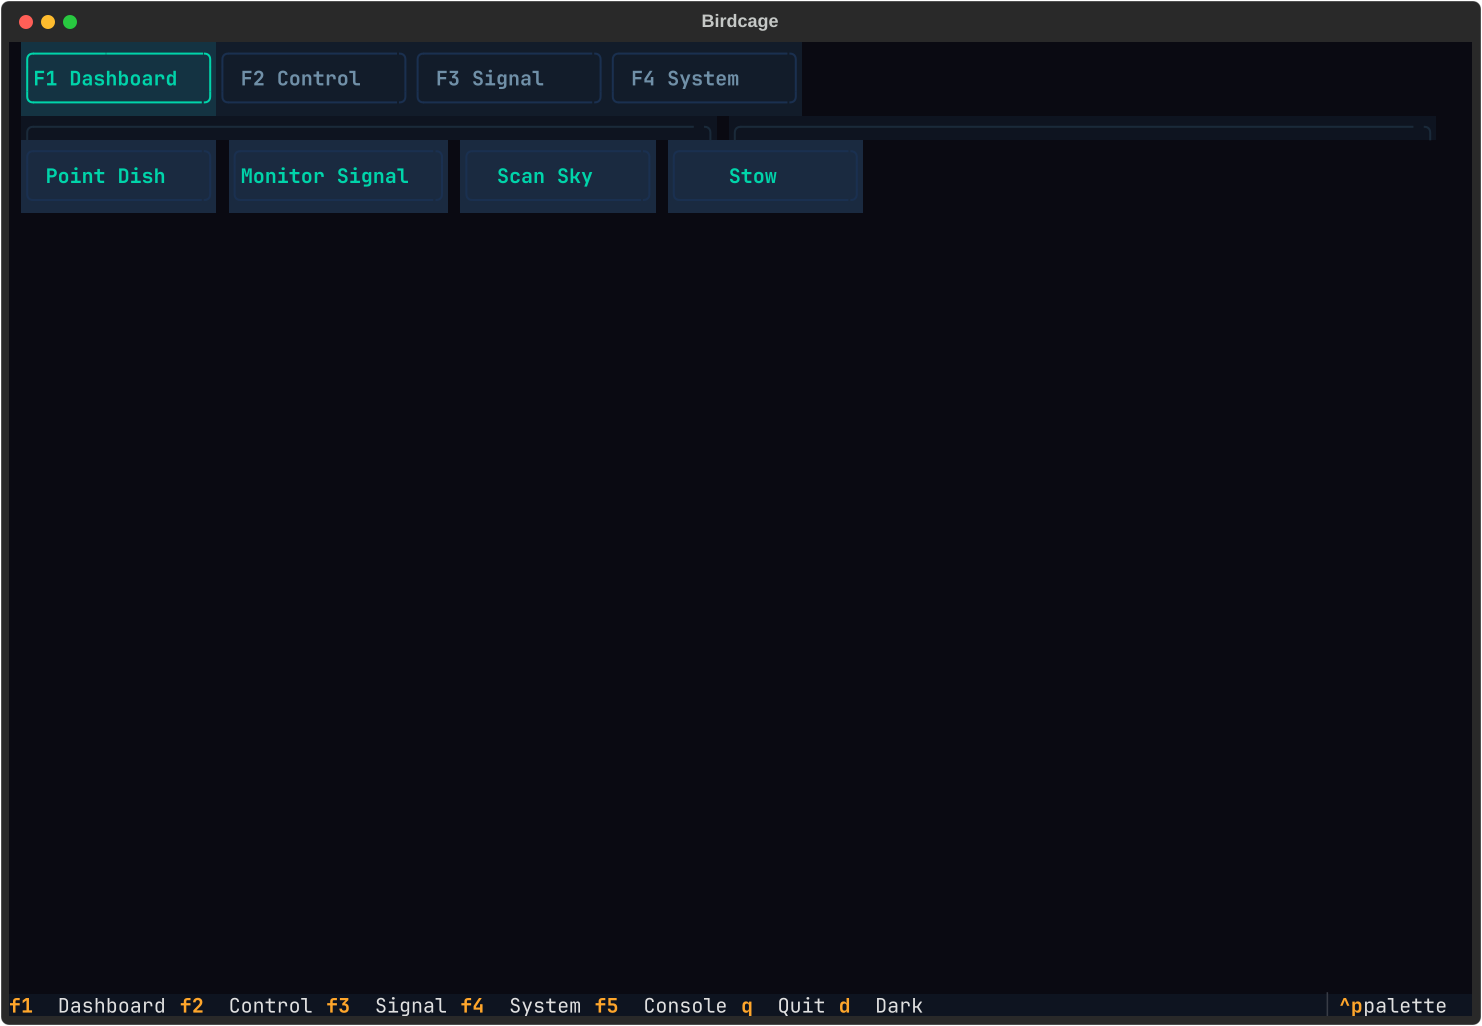
Task: Quit the app via q footer shortcut
Action: (783, 1006)
